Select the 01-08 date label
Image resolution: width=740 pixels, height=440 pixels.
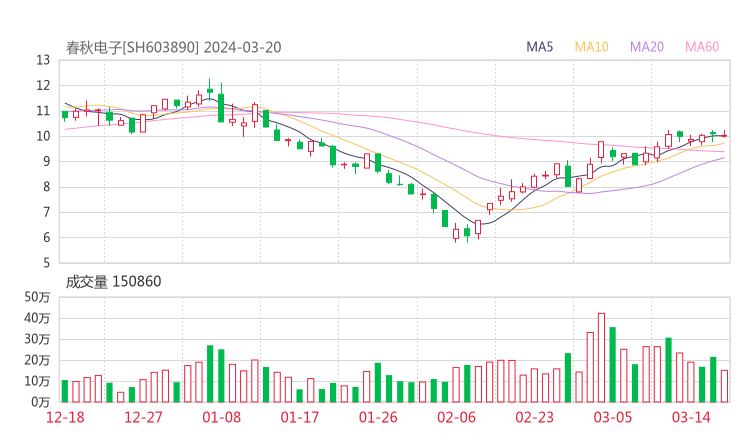[x=221, y=417]
